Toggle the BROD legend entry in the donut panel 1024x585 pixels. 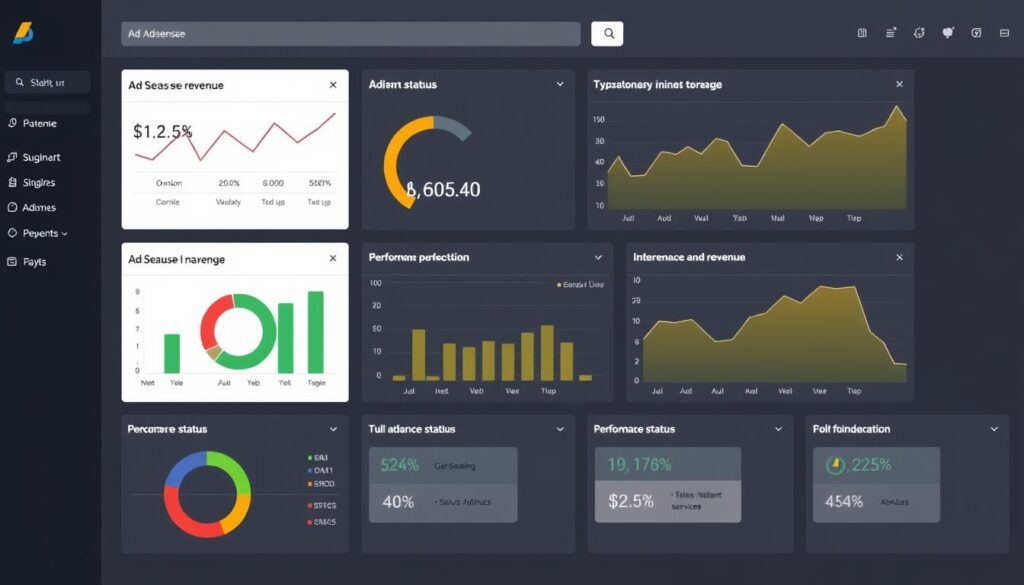(x=322, y=484)
